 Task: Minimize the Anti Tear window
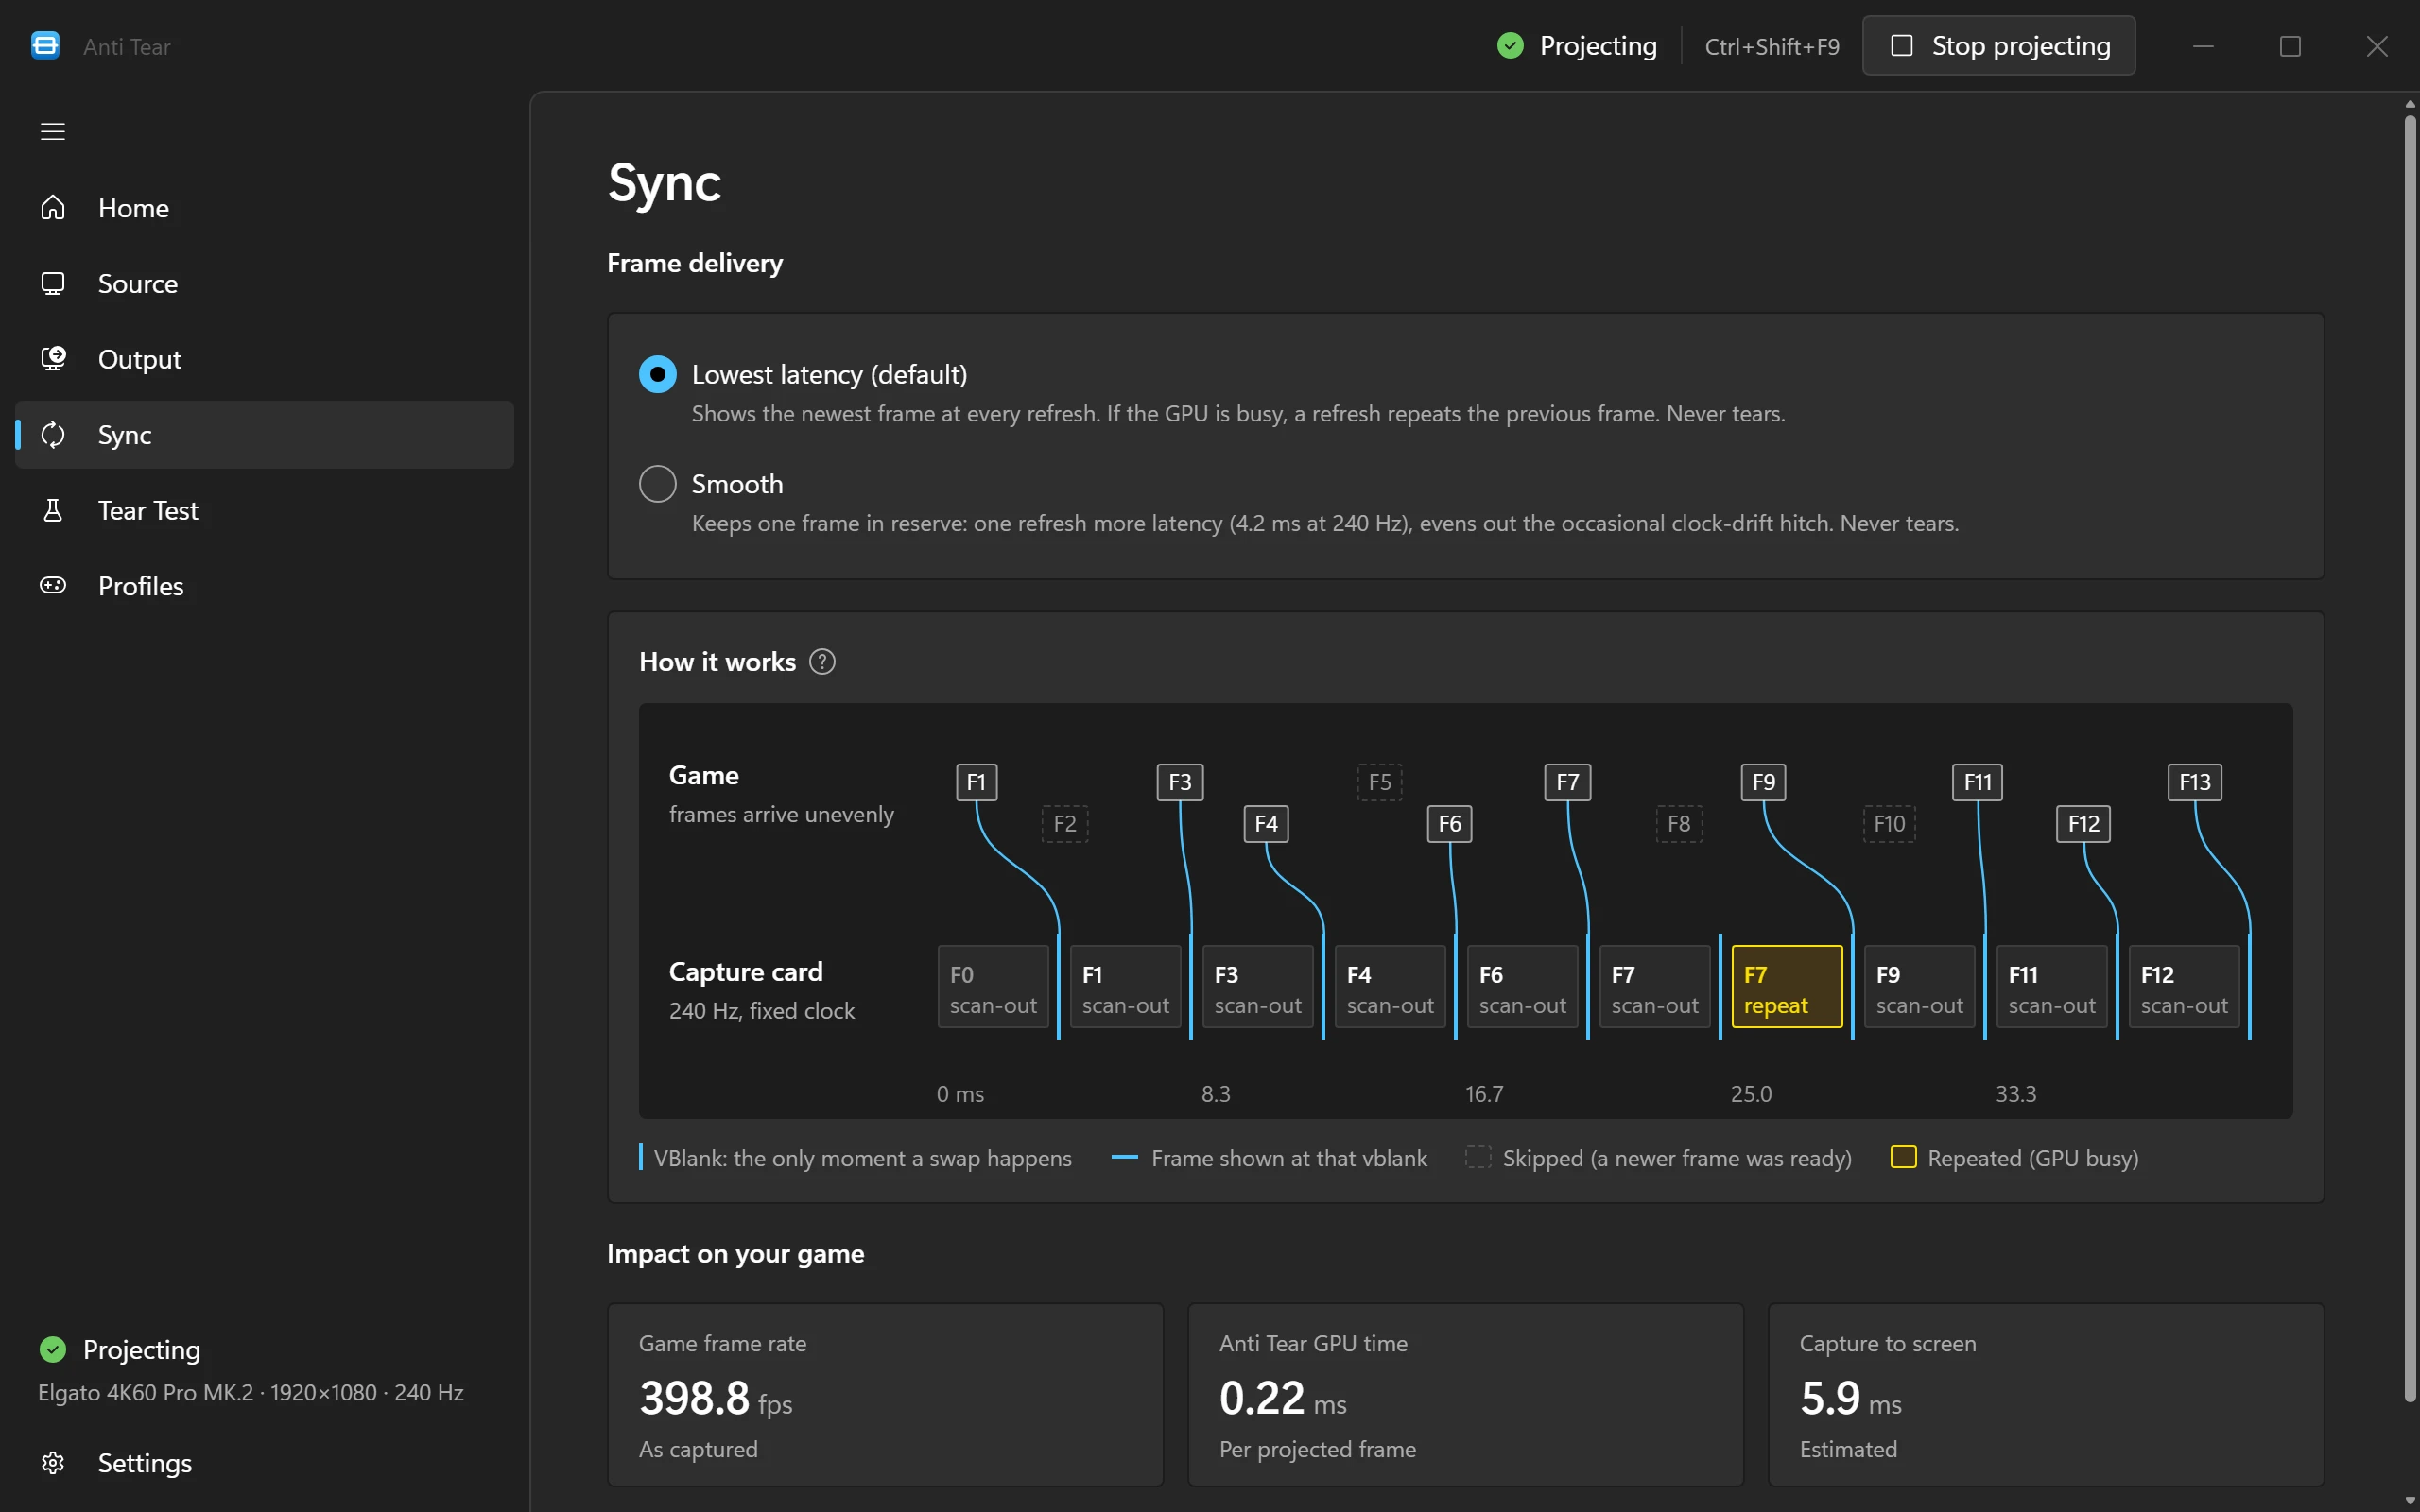[2203, 46]
